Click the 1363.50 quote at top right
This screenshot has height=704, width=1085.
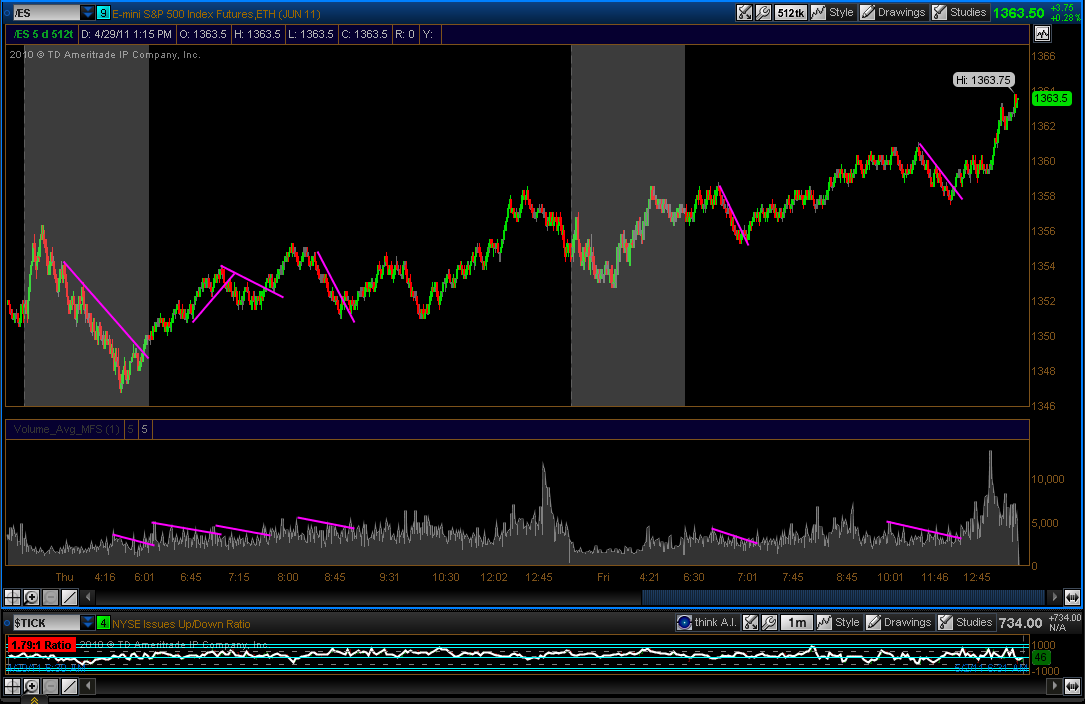pyautogui.click(x=1019, y=13)
